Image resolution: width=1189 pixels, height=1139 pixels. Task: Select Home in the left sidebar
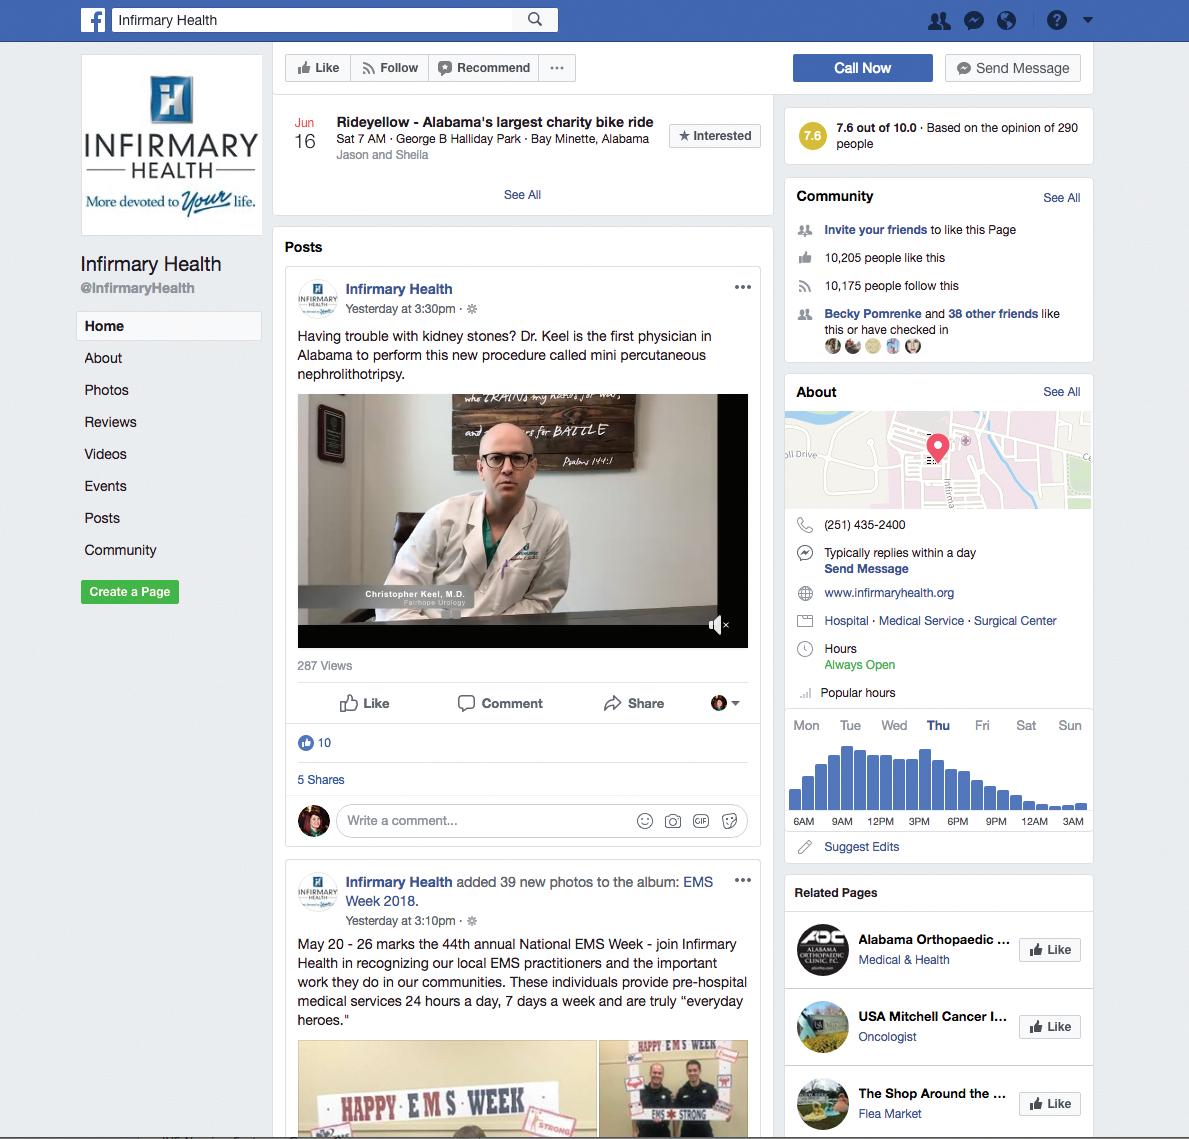coord(168,326)
